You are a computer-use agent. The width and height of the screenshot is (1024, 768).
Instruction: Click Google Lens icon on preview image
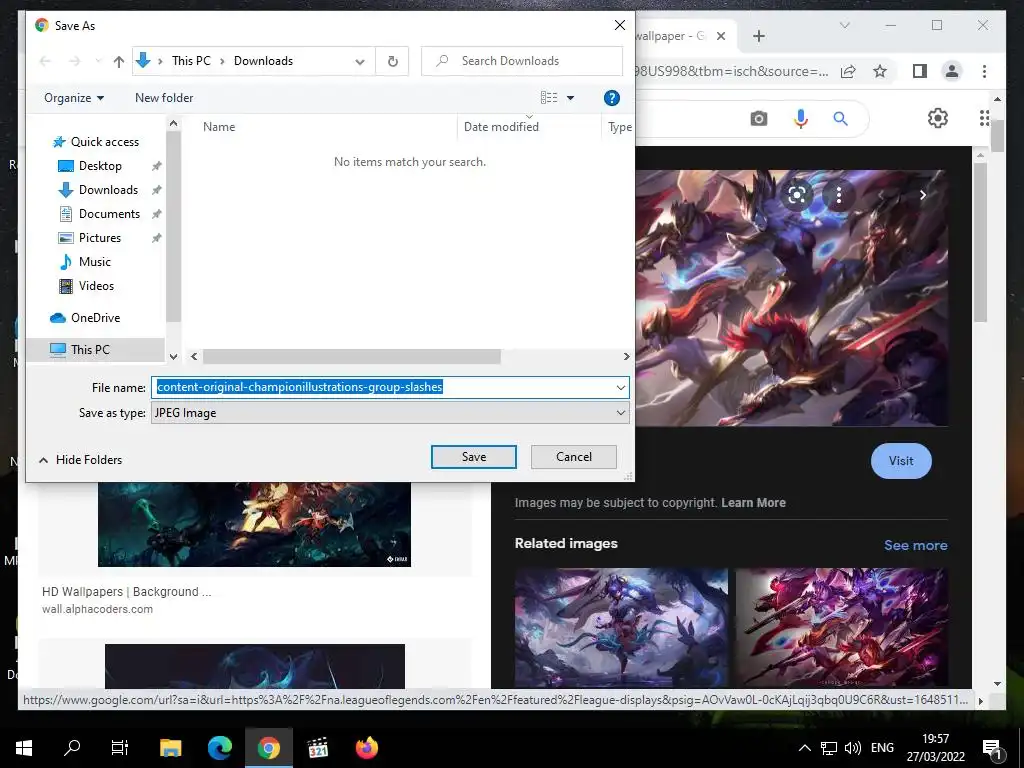[797, 195]
